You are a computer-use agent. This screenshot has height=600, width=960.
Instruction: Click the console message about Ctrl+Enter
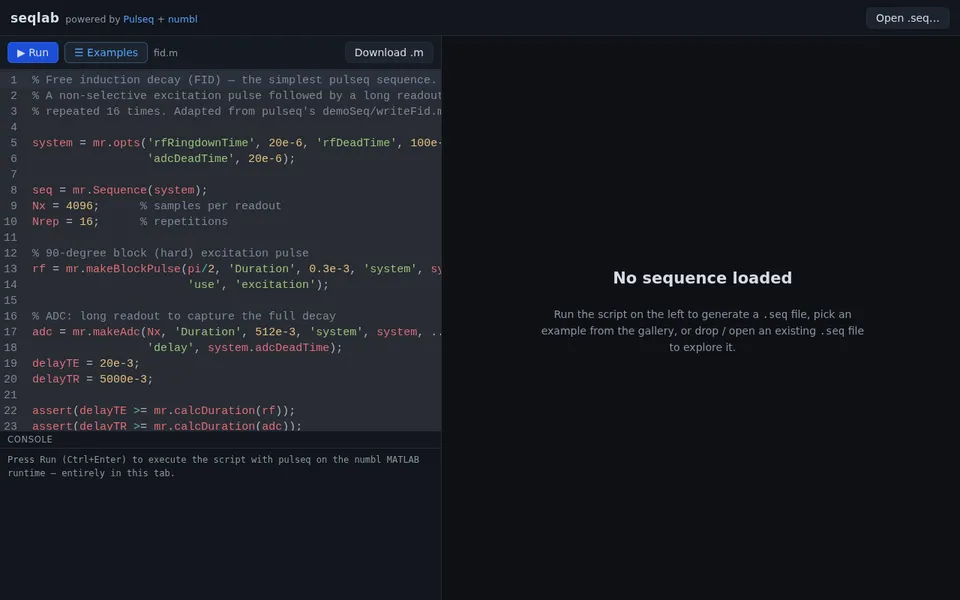tap(213, 466)
